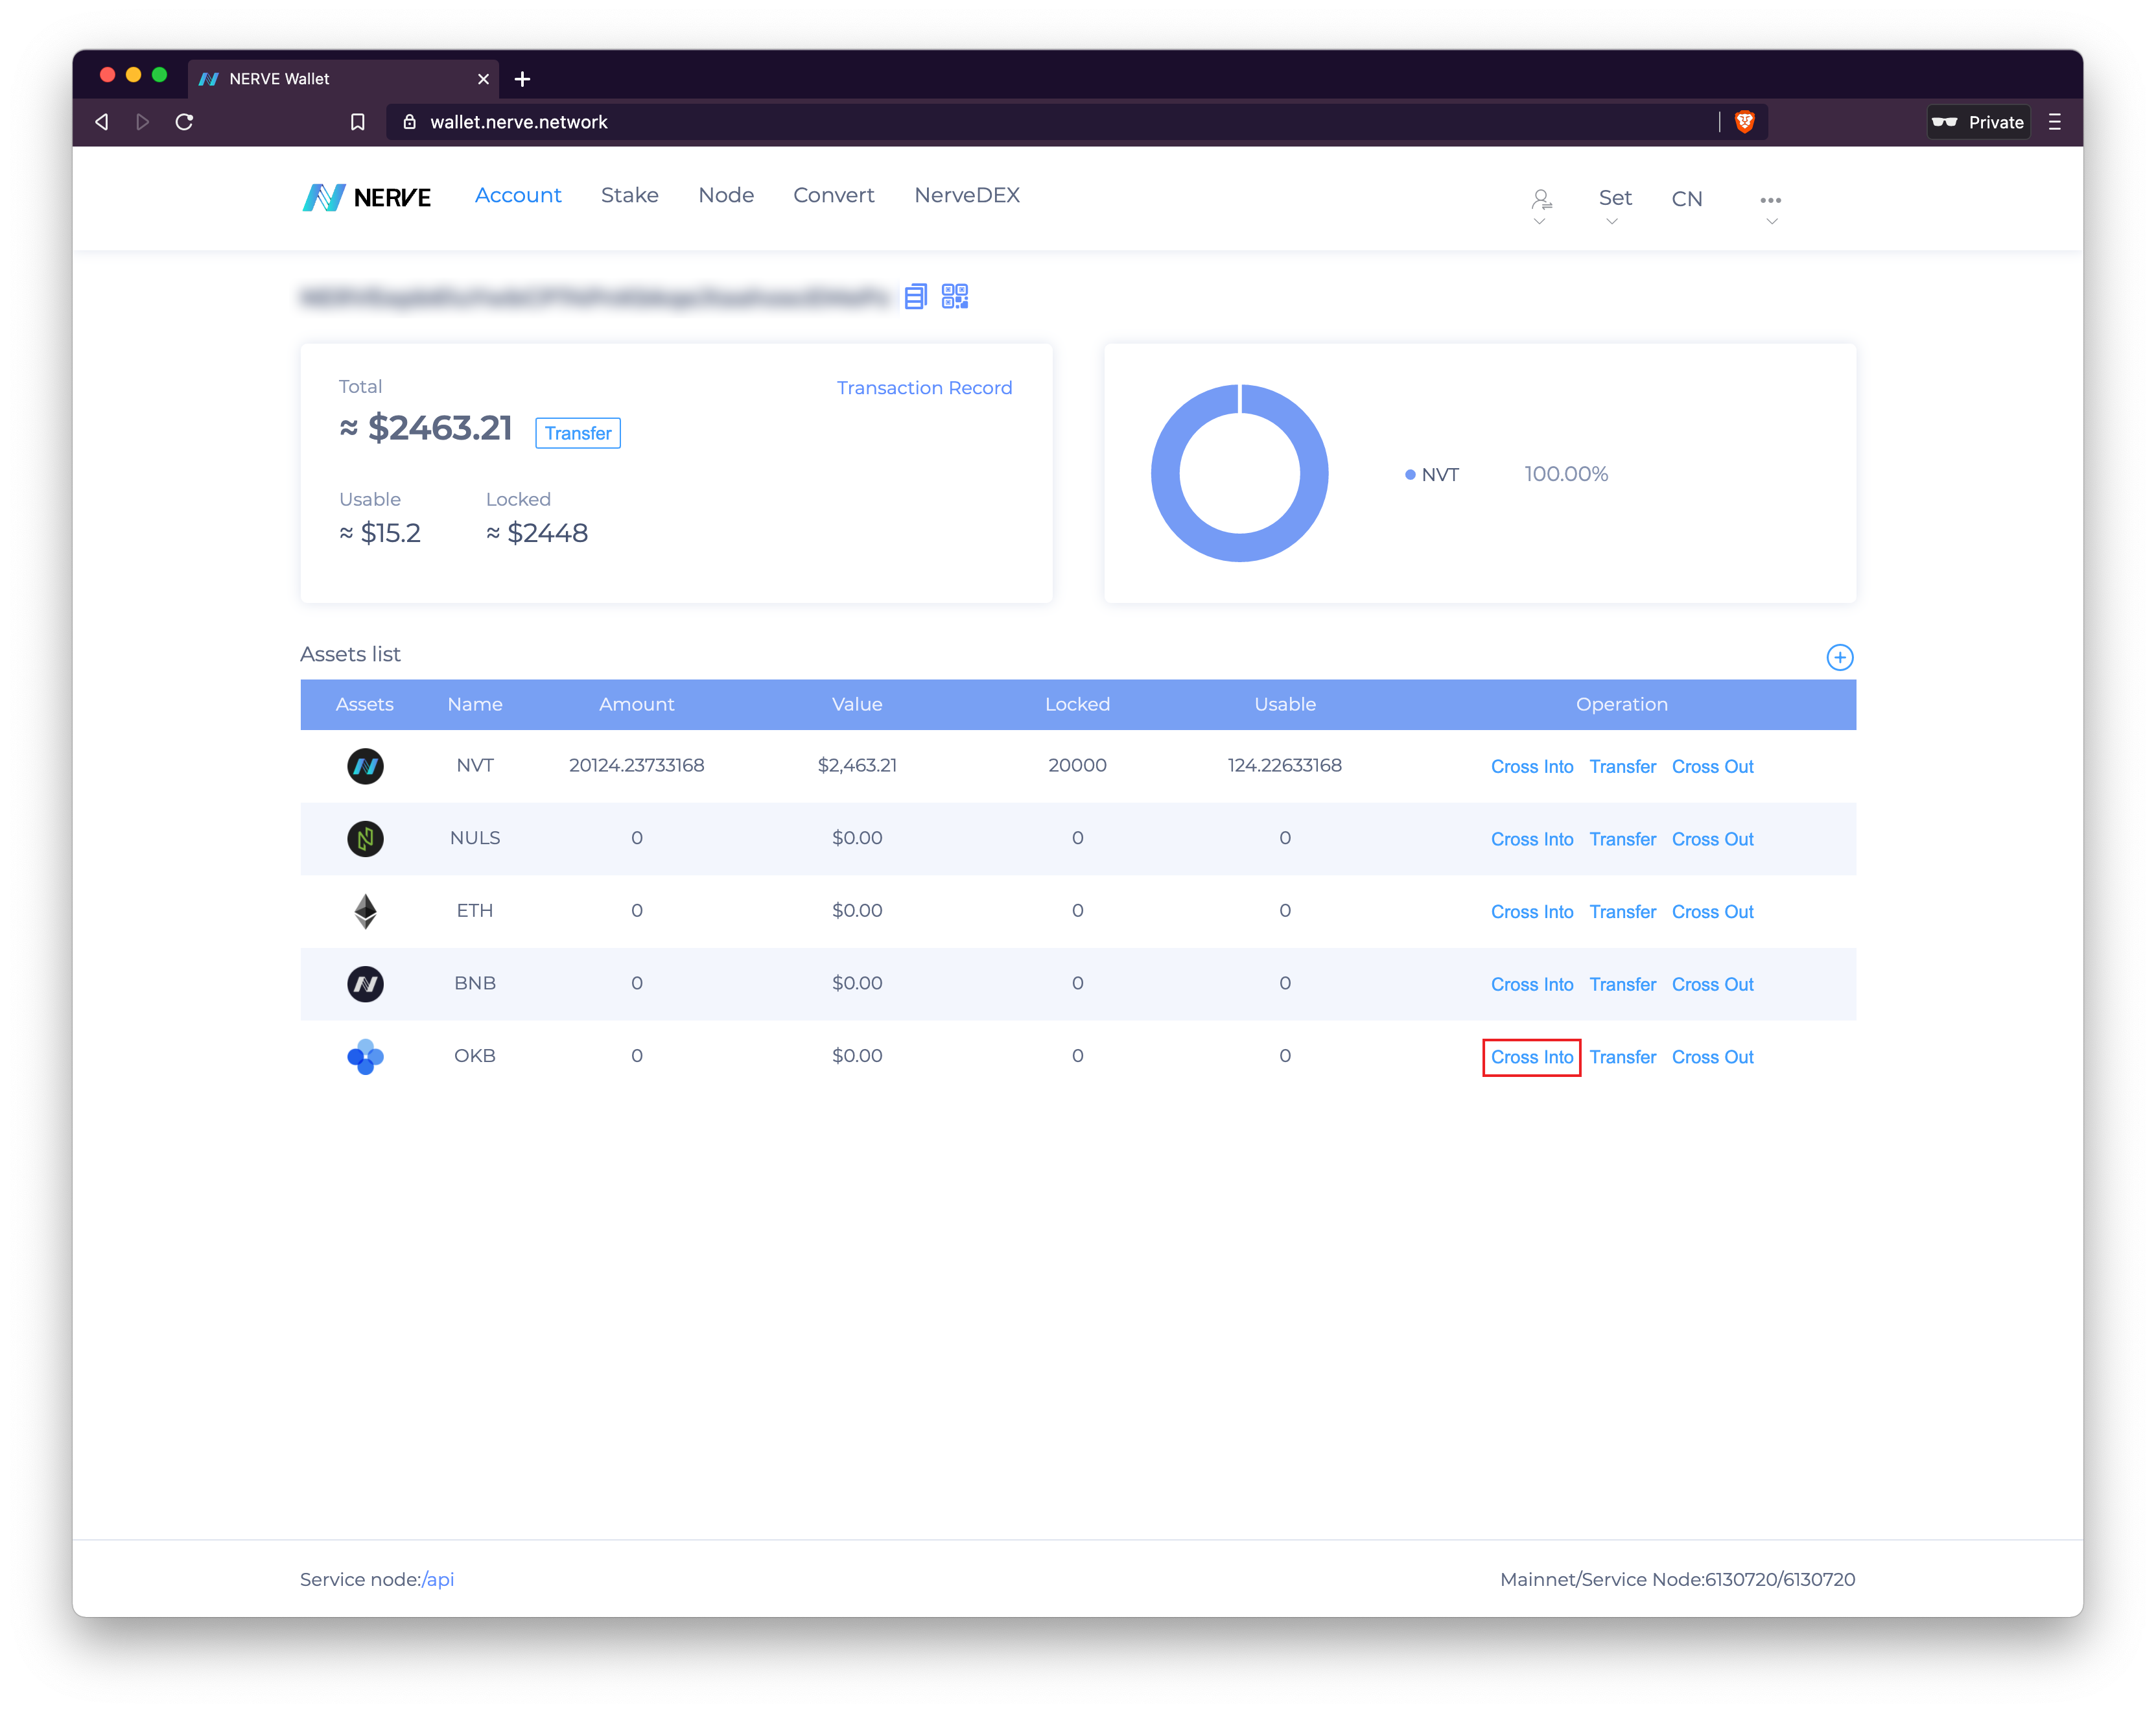
Task: Click the NULS token icon
Action: coord(365,839)
